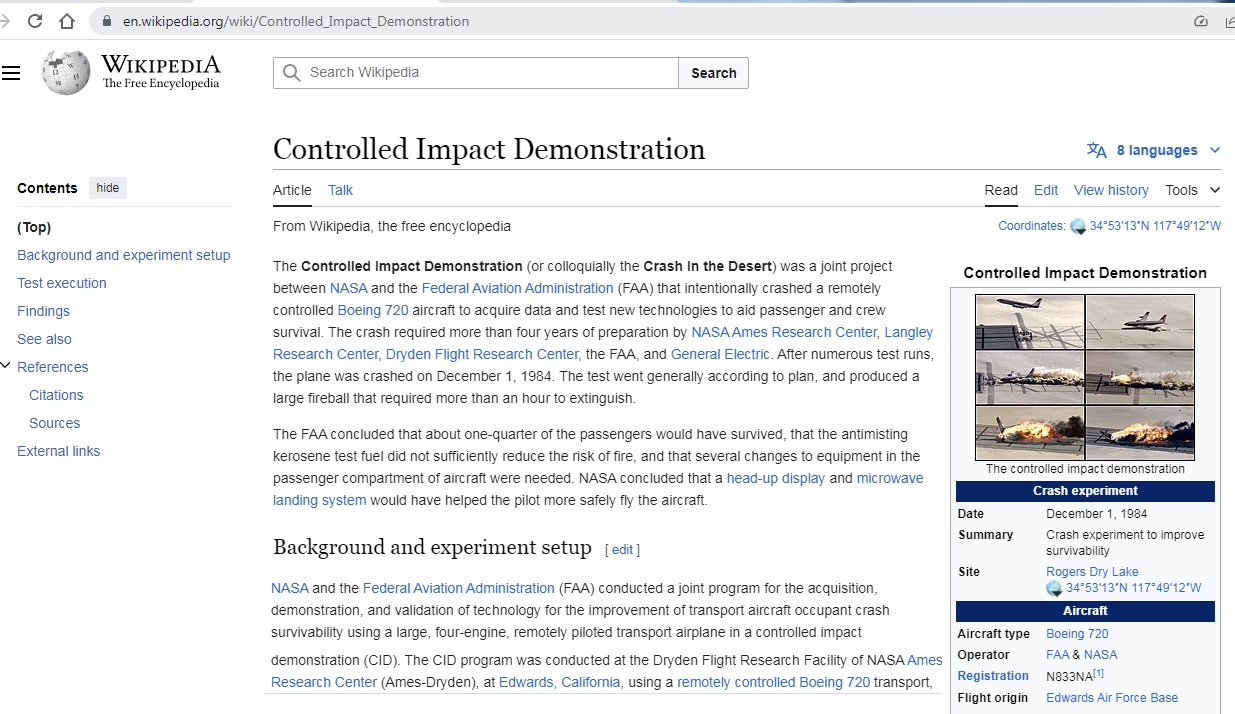The width and height of the screenshot is (1235, 714).
Task: Open the Boeing 720 link in the Aircraft type row
Action: [1077, 634]
